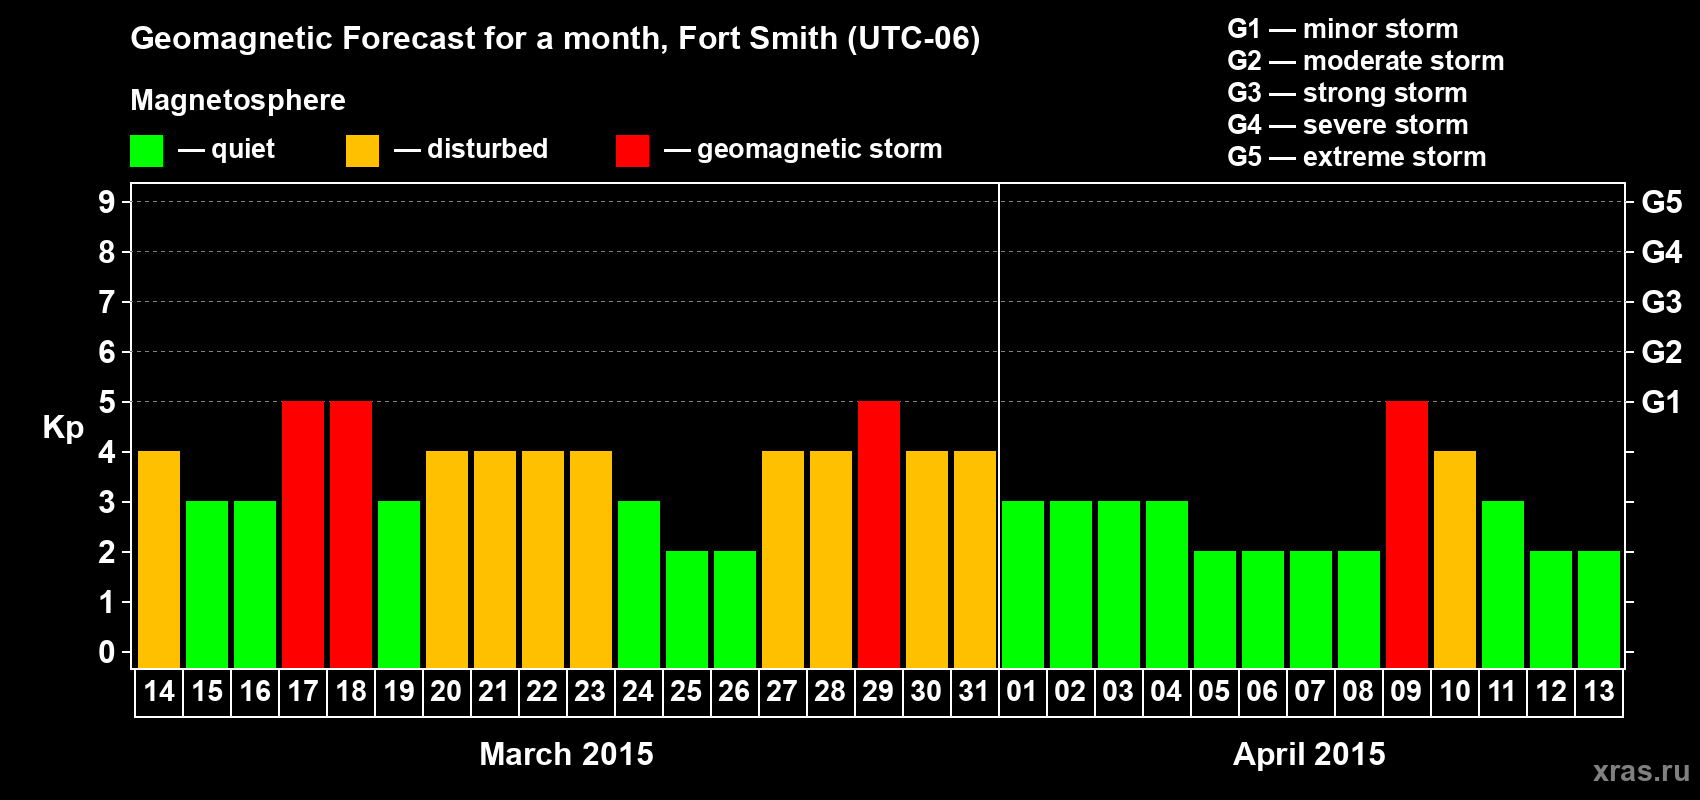This screenshot has height=800, width=1700.
Task: Click date label 08 on axis
Action: pyautogui.click(x=1358, y=692)
